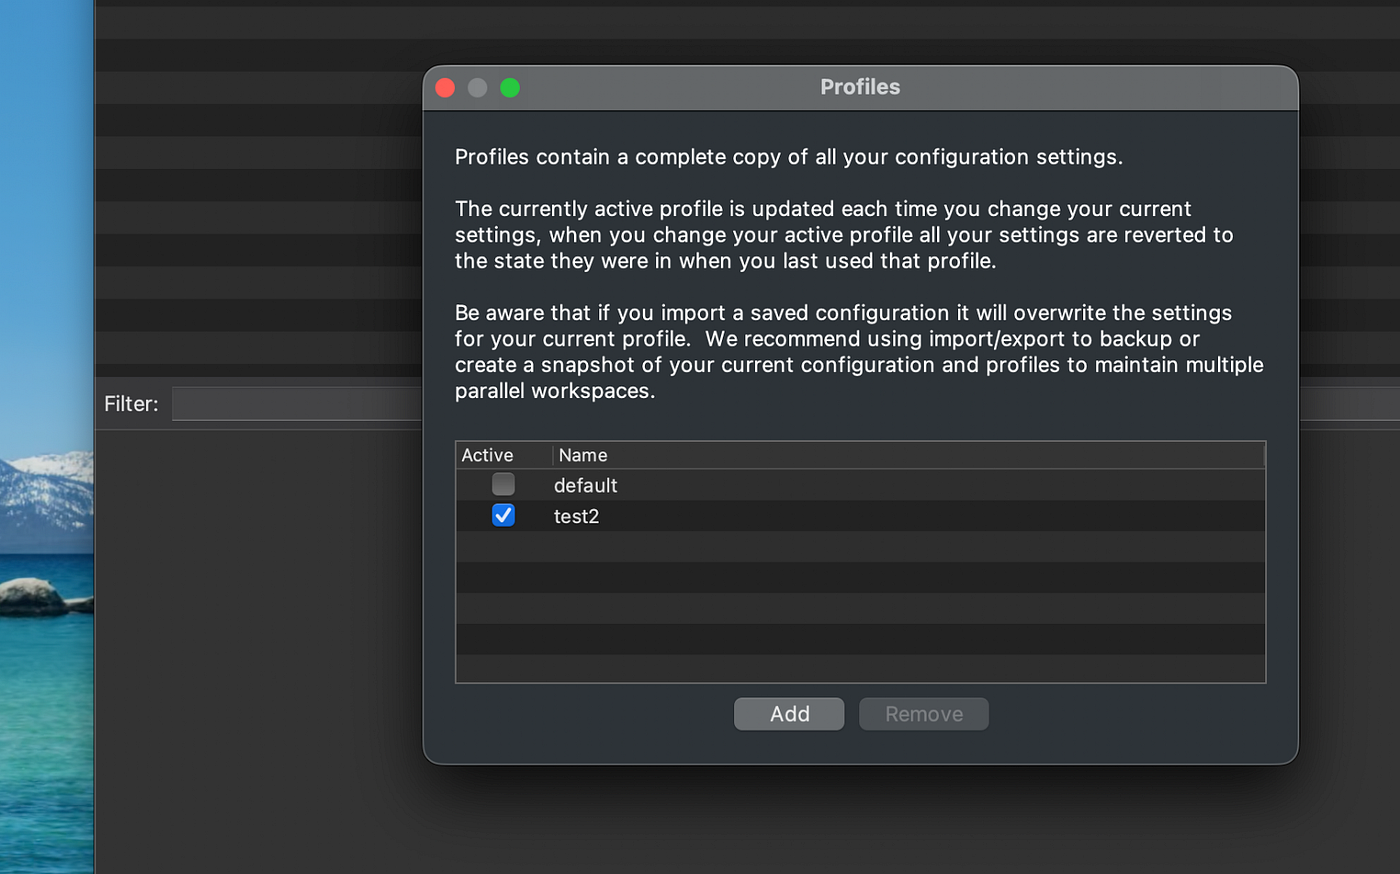Click divider between Active and Name columns
This screenshot has height=874, width=1400.
552,455
